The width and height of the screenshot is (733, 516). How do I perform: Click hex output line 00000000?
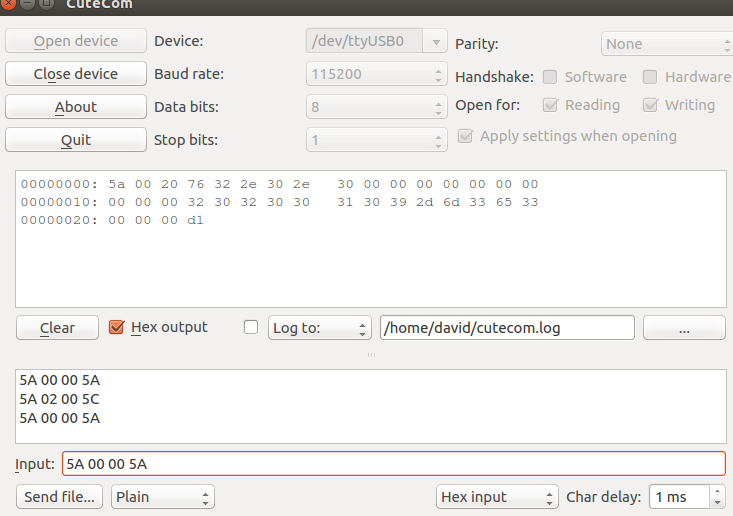click(280, 184)
